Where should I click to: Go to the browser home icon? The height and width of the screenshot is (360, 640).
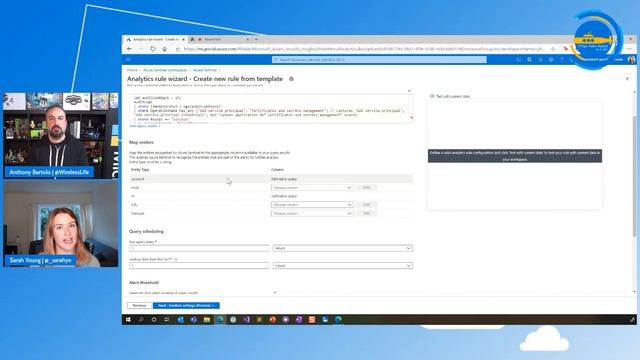pos(164,49)
